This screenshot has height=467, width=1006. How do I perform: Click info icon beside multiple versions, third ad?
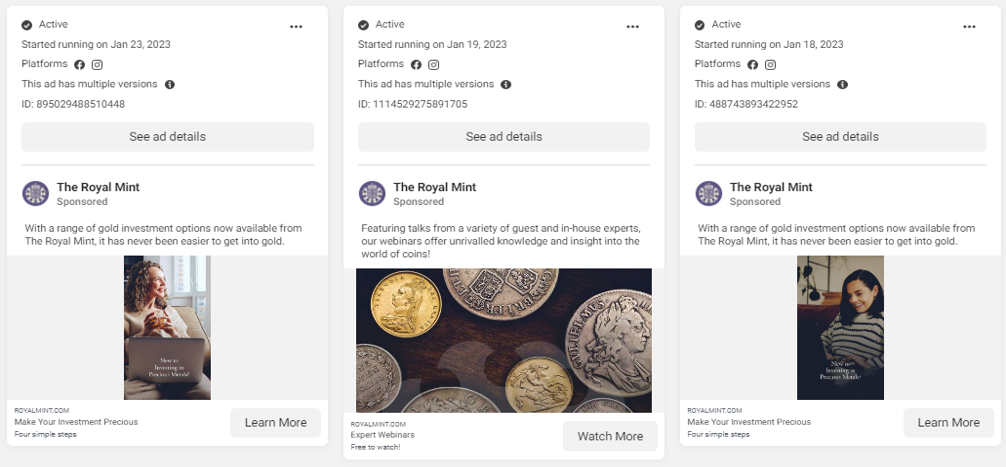(x=842, y=84)
